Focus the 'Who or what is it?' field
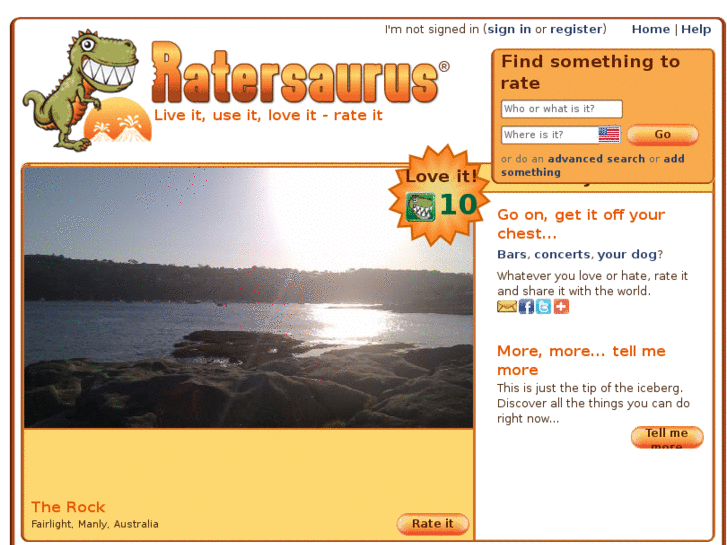 [561, 109]
